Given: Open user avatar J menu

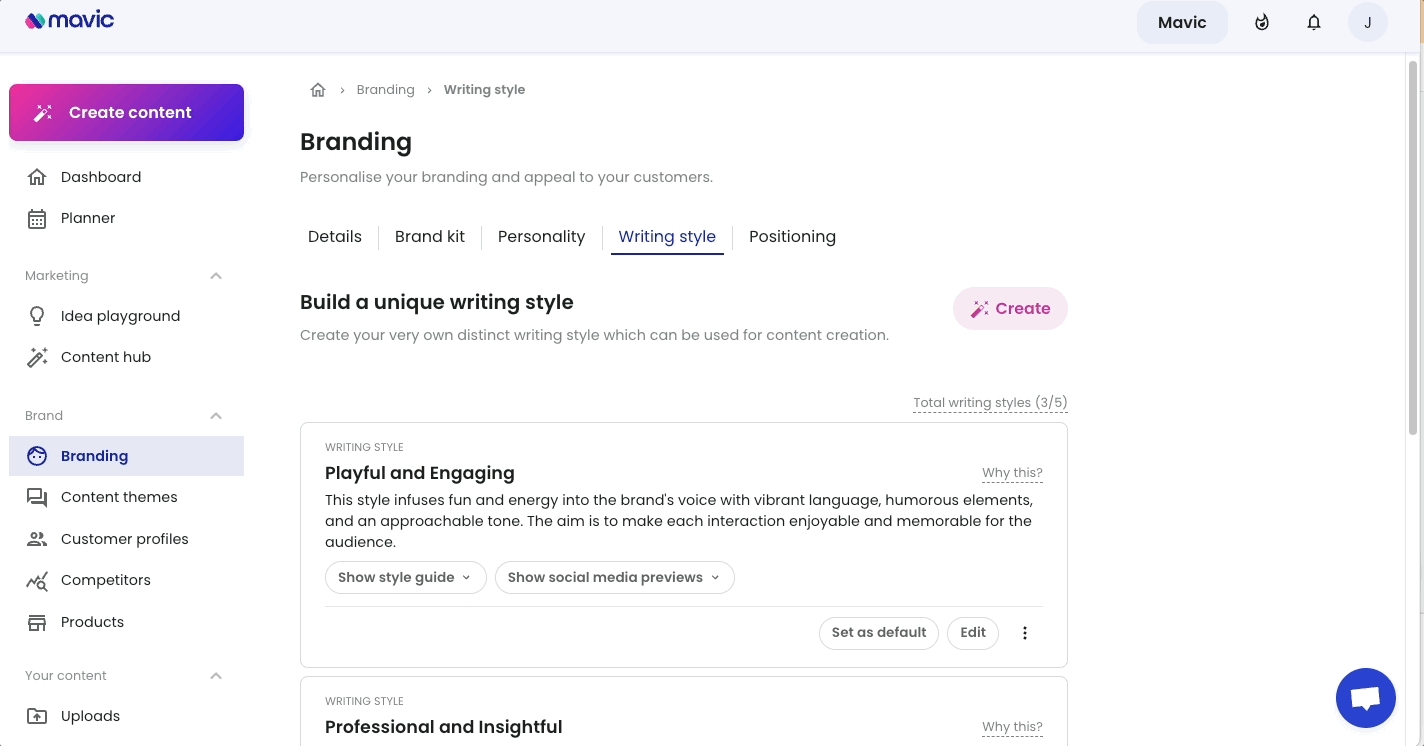Looking at the screenshot, I should click(1368, 22).
